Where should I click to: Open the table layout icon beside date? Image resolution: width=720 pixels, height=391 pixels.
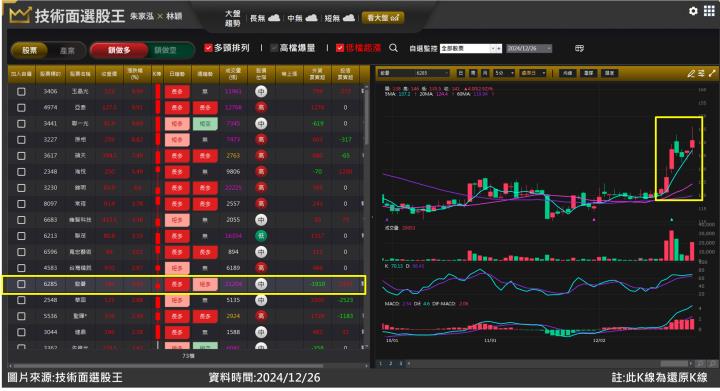tap(579, 48)
